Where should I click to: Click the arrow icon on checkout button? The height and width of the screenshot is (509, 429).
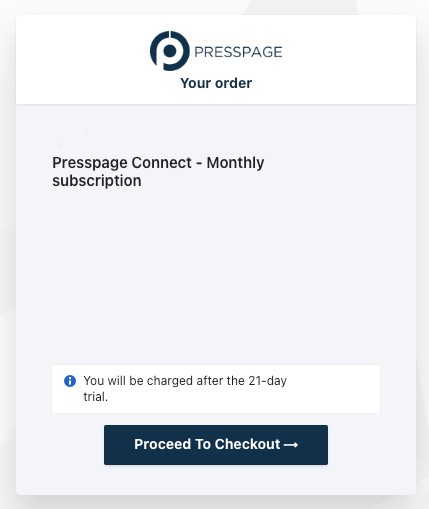pos(291,445)
